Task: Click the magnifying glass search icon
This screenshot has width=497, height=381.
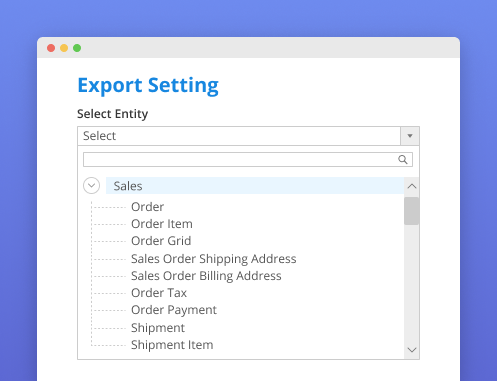Action: pos(403,160)
